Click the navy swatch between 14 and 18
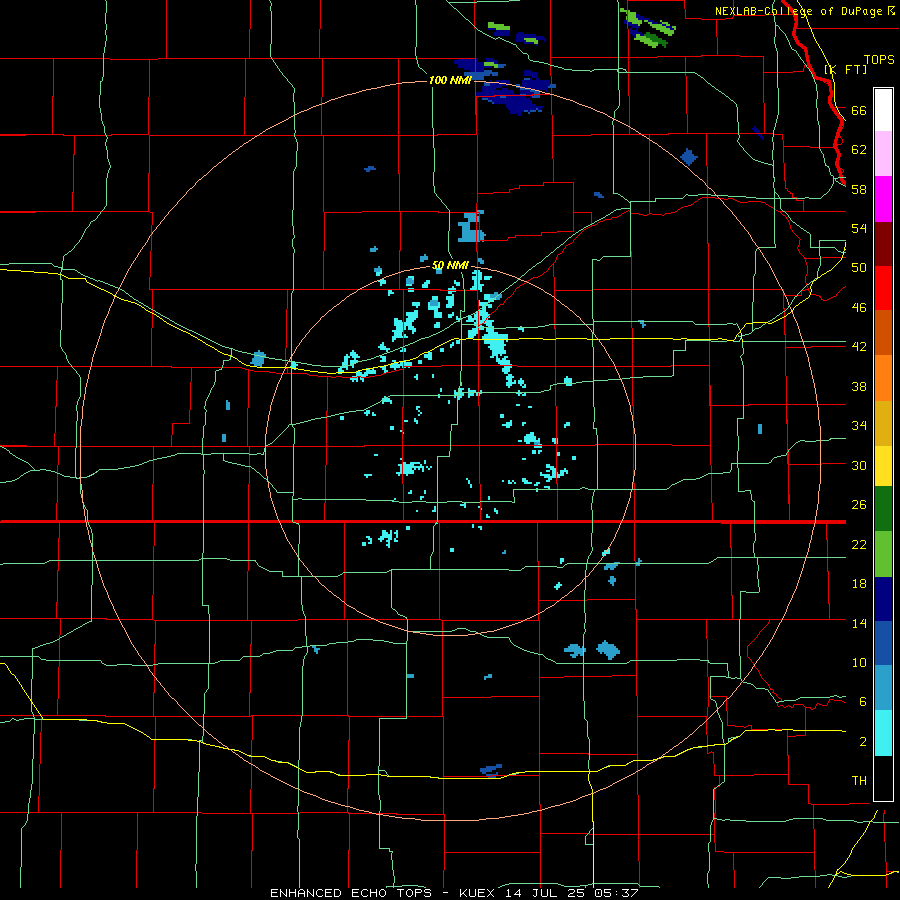This screenshot has width=900, height=900. pyautogui.click(x=883, y=599)
